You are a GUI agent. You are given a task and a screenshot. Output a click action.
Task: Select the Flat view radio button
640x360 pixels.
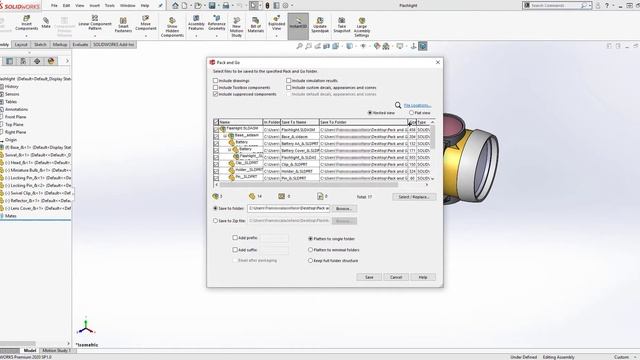point(411,112)
